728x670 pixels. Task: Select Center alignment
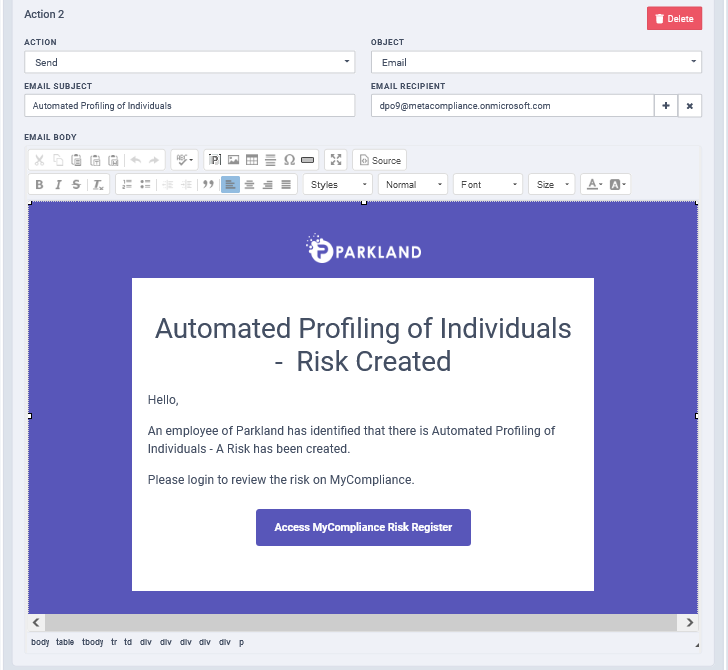click(249, 185)
